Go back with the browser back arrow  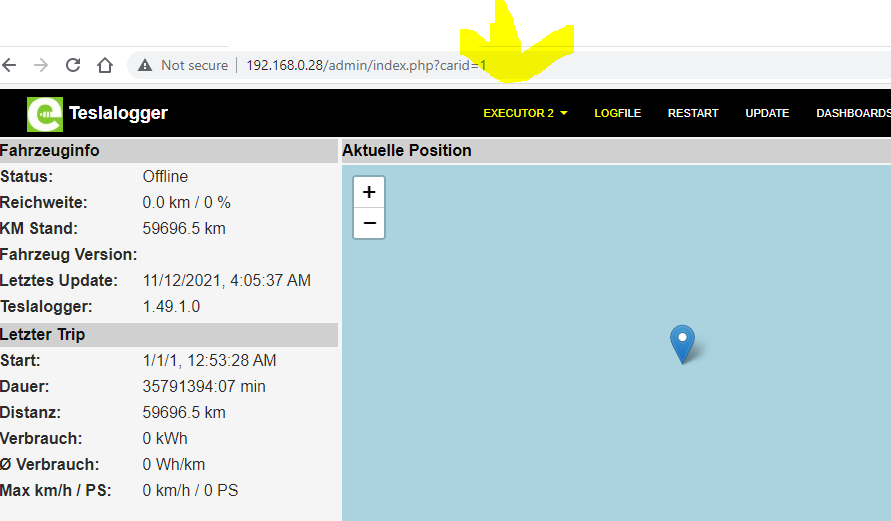tap(9, 65)
